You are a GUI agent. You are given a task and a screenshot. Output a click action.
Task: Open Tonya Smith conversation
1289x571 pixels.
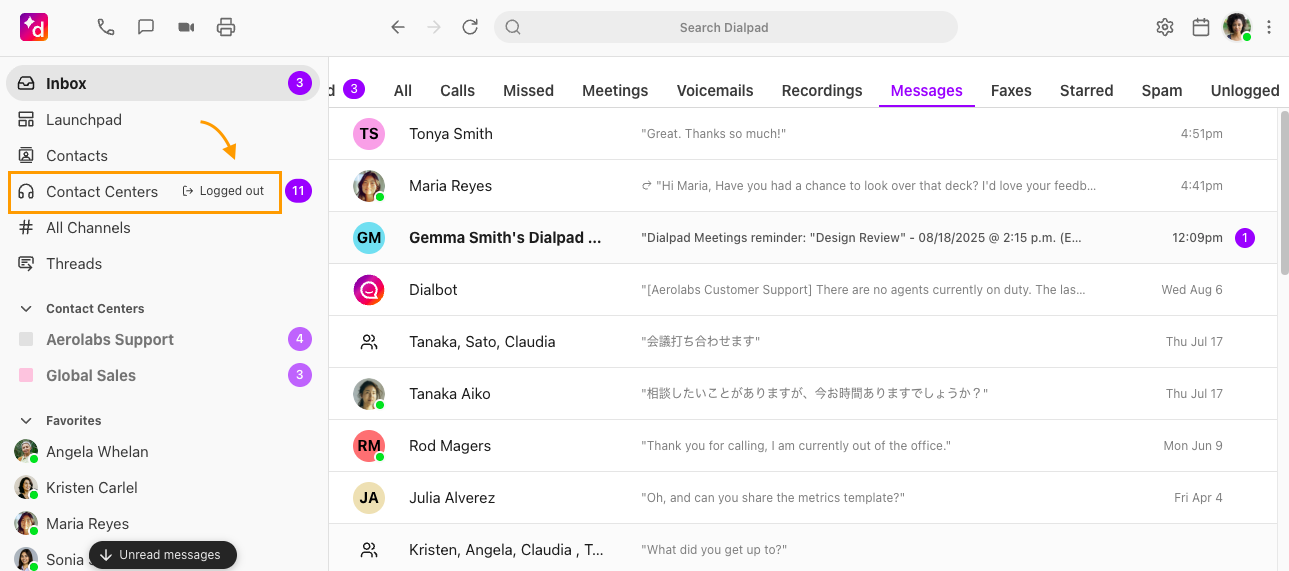pos(803,134)
